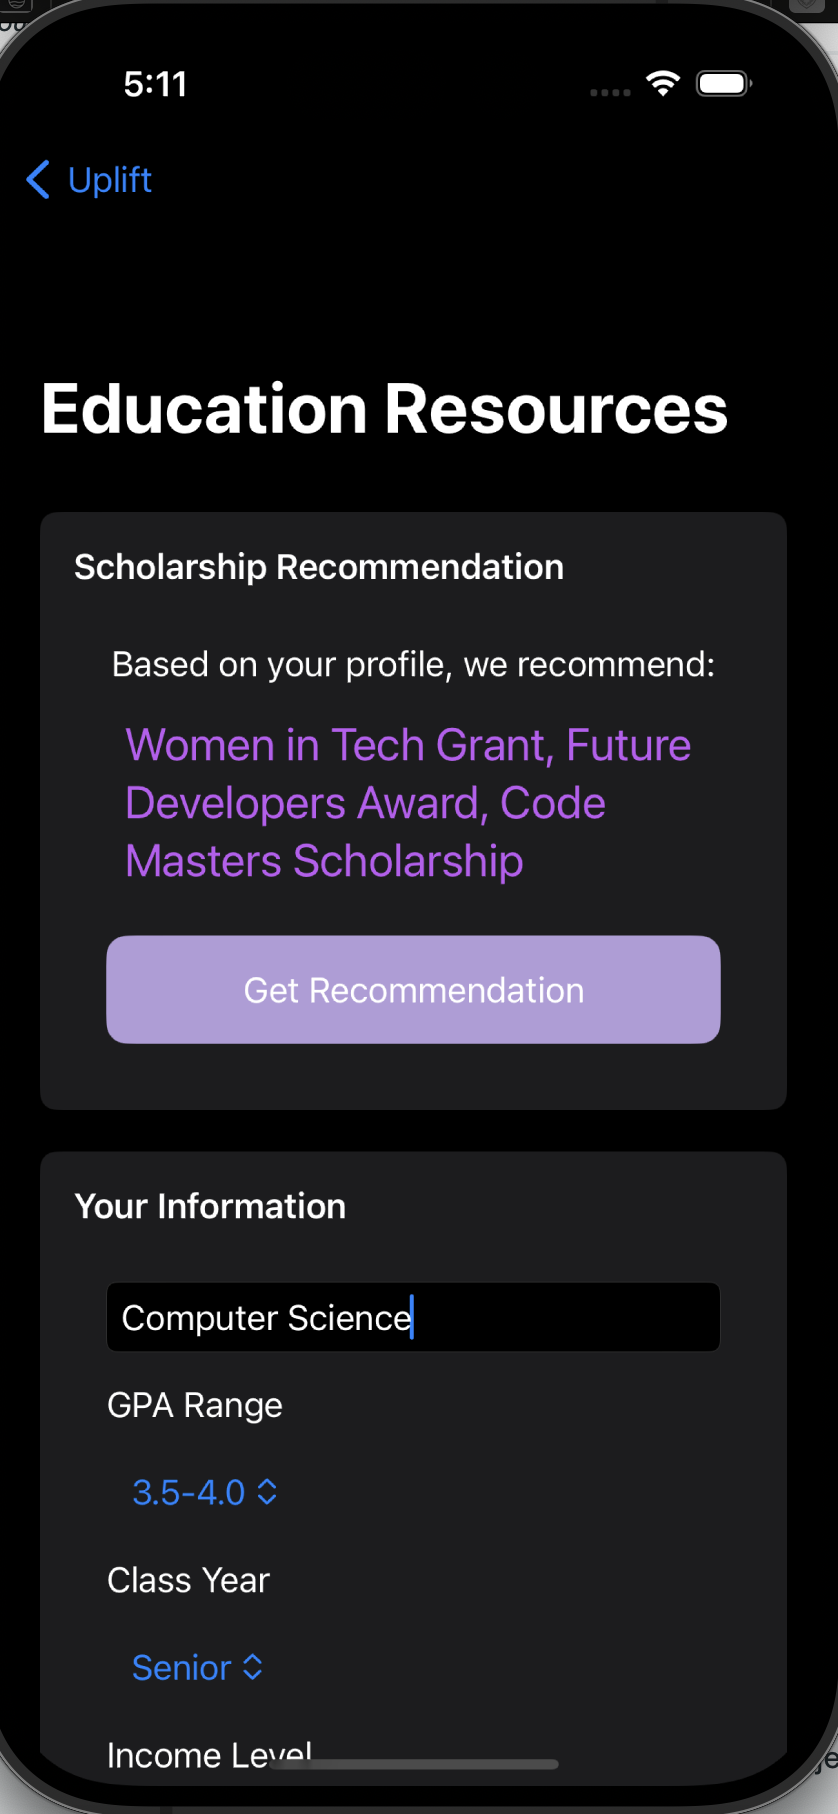Click up-down chevron icon beside 3.5-4.0
The width and height of the screenshot is (838, 1814).
(267, 1492)
